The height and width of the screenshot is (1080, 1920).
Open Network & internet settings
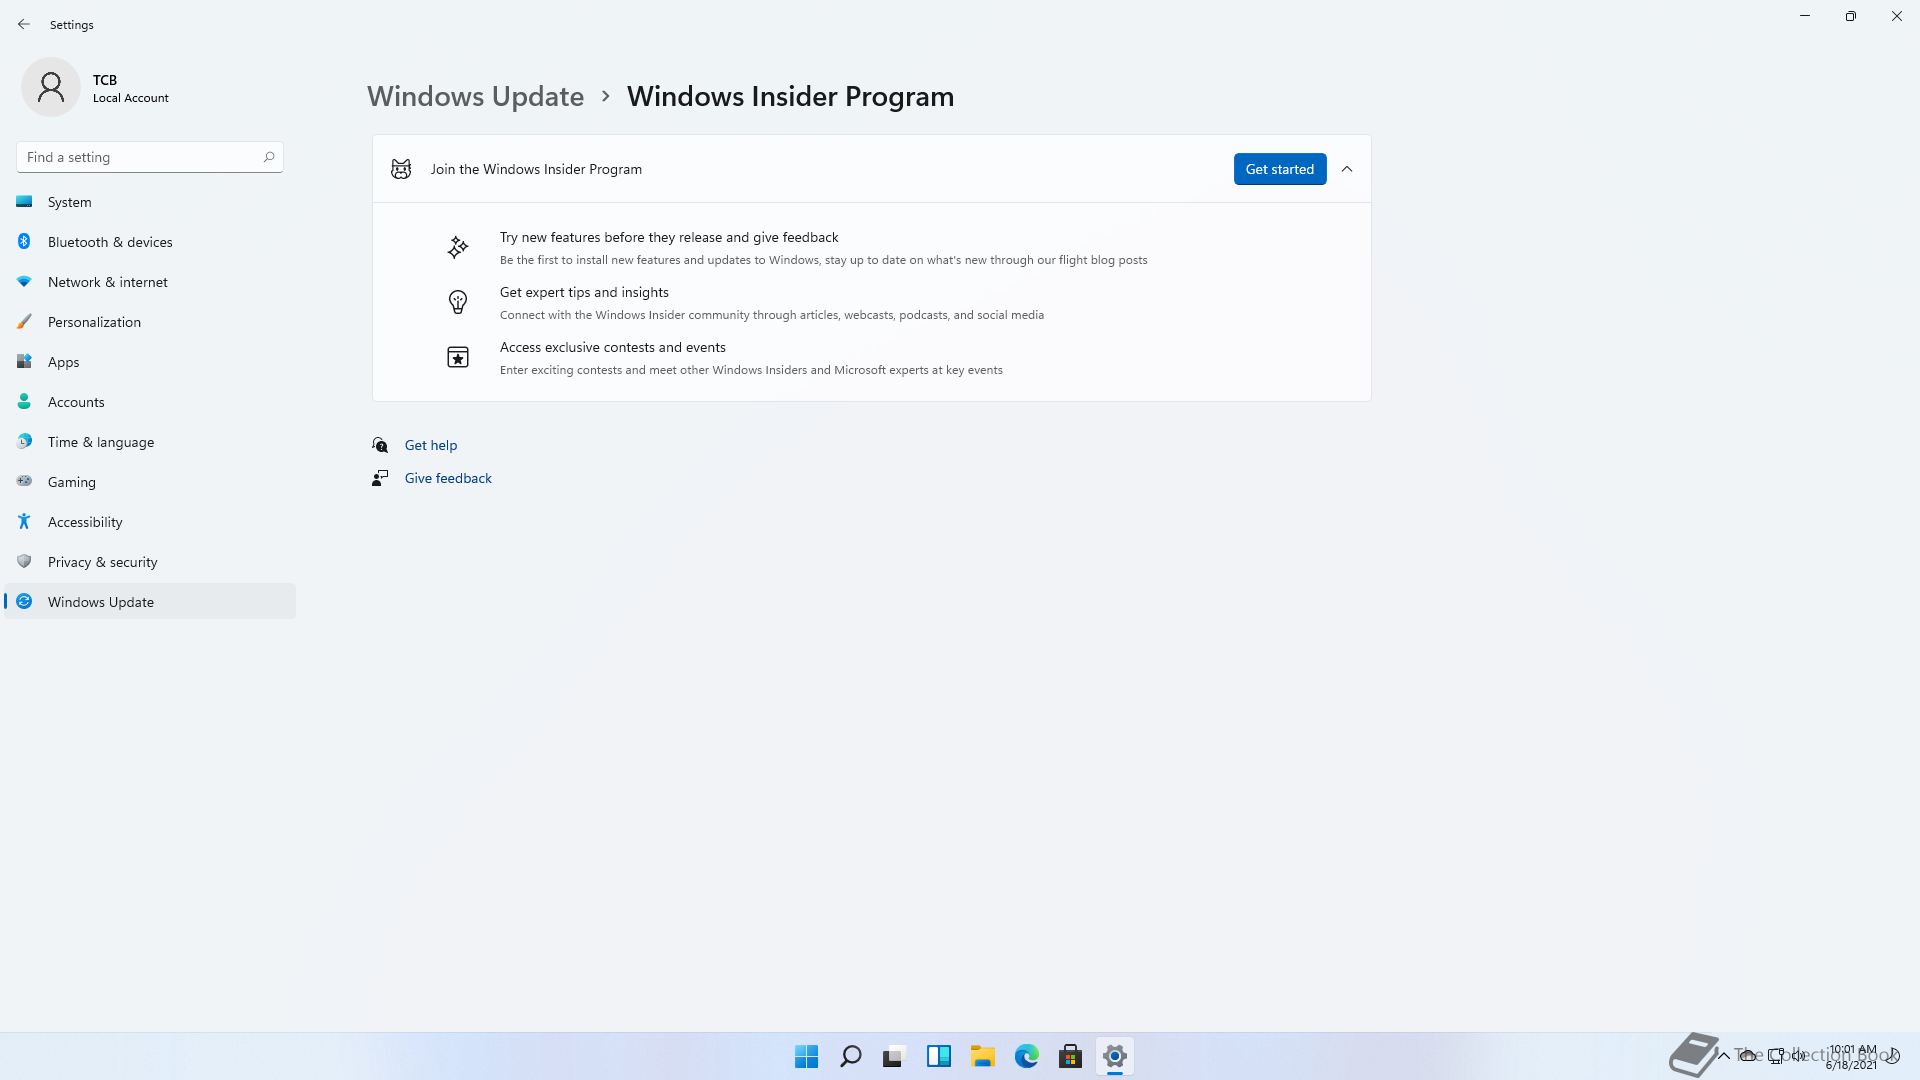point(150,282)
